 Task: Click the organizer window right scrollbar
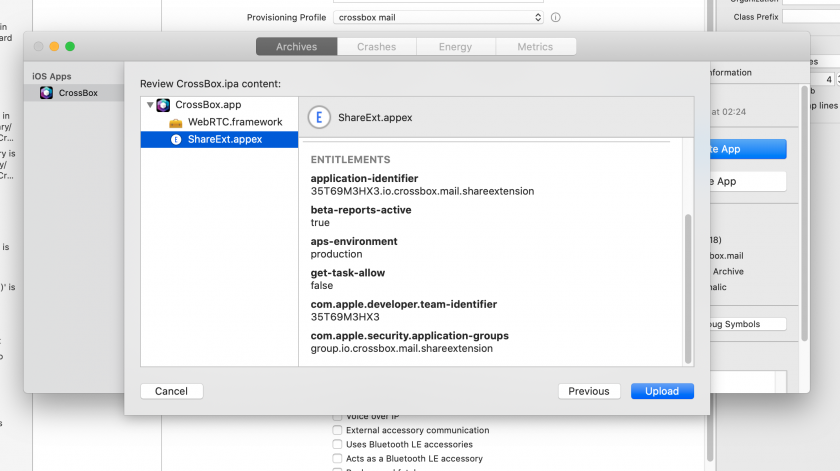point(804,213)
